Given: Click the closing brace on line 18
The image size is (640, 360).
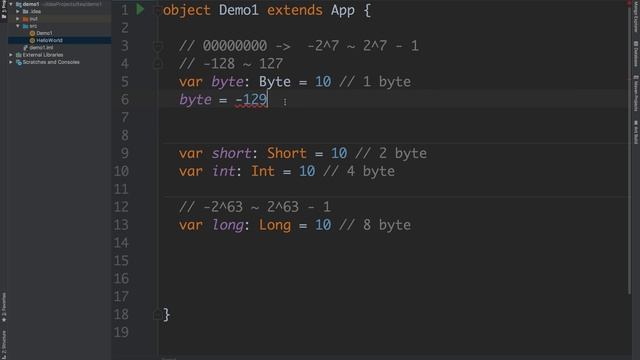Looking at the screenshot, I should 166,315.
